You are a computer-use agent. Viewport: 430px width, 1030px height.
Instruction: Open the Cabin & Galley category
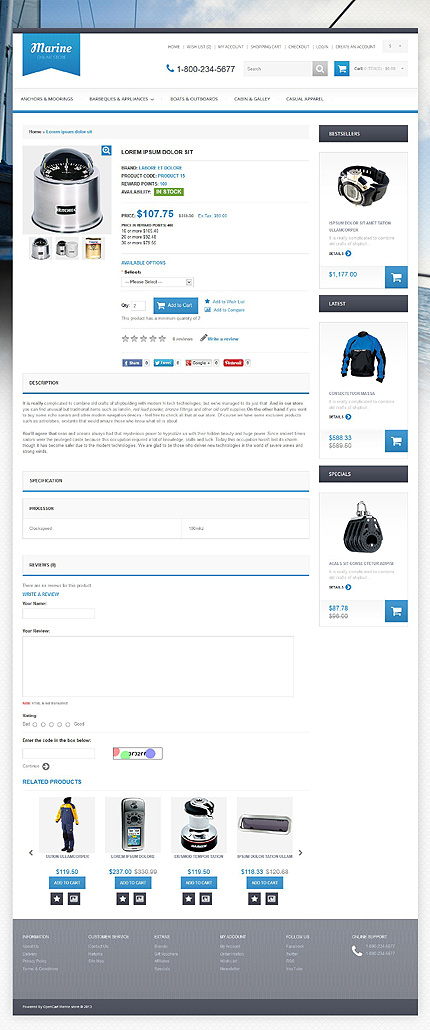252,99
